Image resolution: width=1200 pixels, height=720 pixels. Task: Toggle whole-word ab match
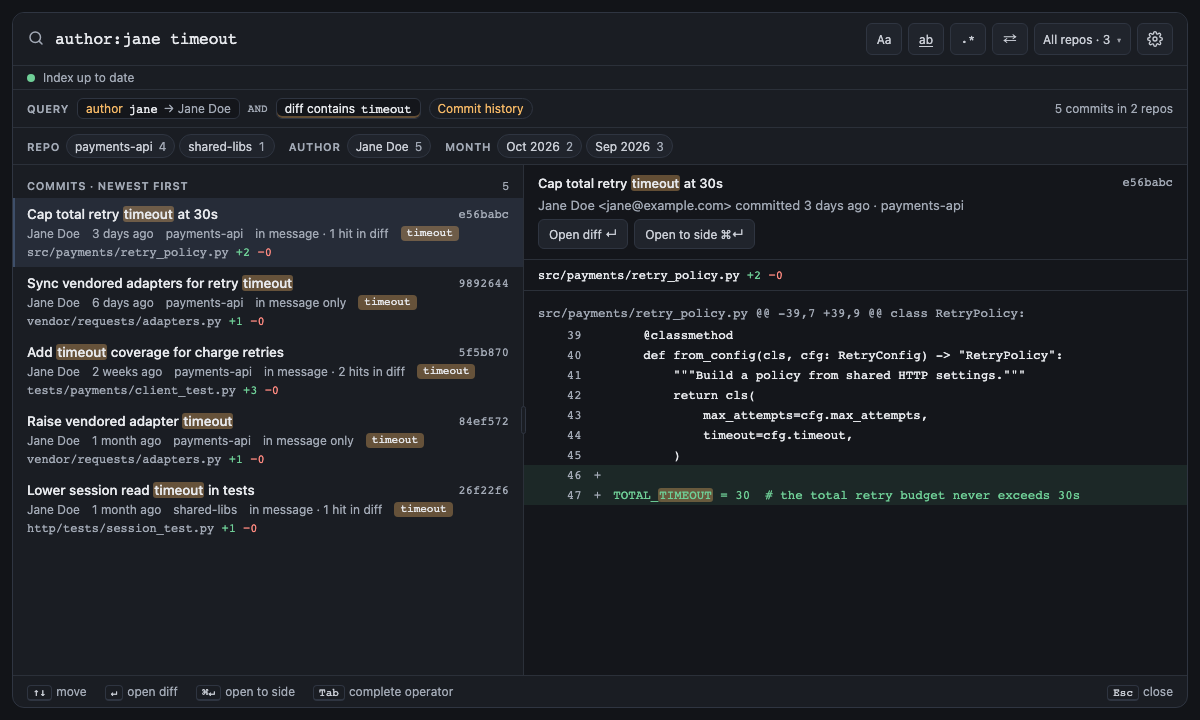click(x=926, y=39)
